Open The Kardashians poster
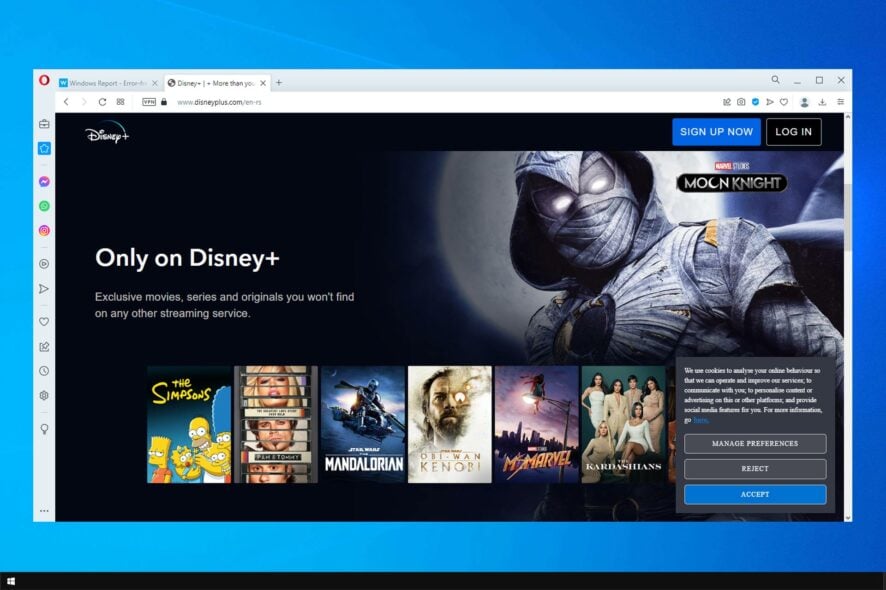Viewport: 886px width, 590px height. 623,424
